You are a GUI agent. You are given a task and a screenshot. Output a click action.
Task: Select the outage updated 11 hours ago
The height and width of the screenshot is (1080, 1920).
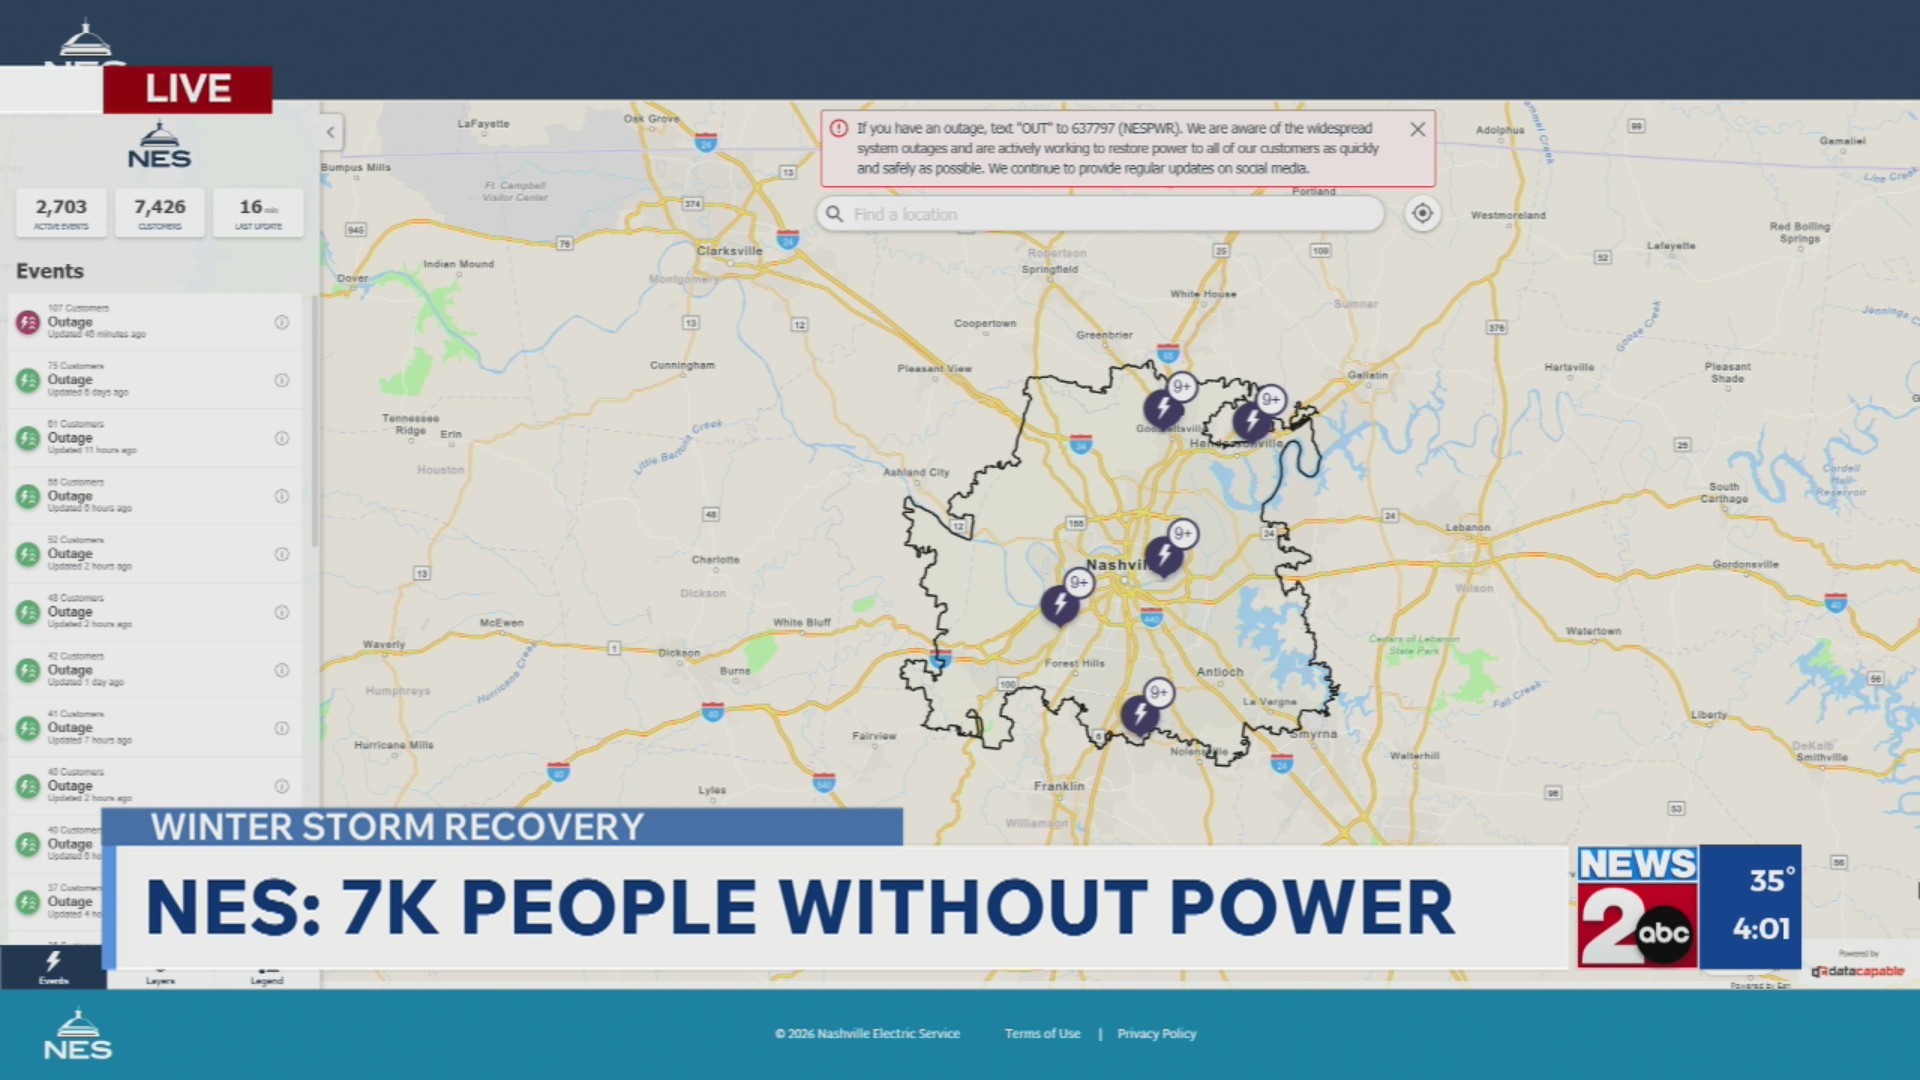[155, 438]
